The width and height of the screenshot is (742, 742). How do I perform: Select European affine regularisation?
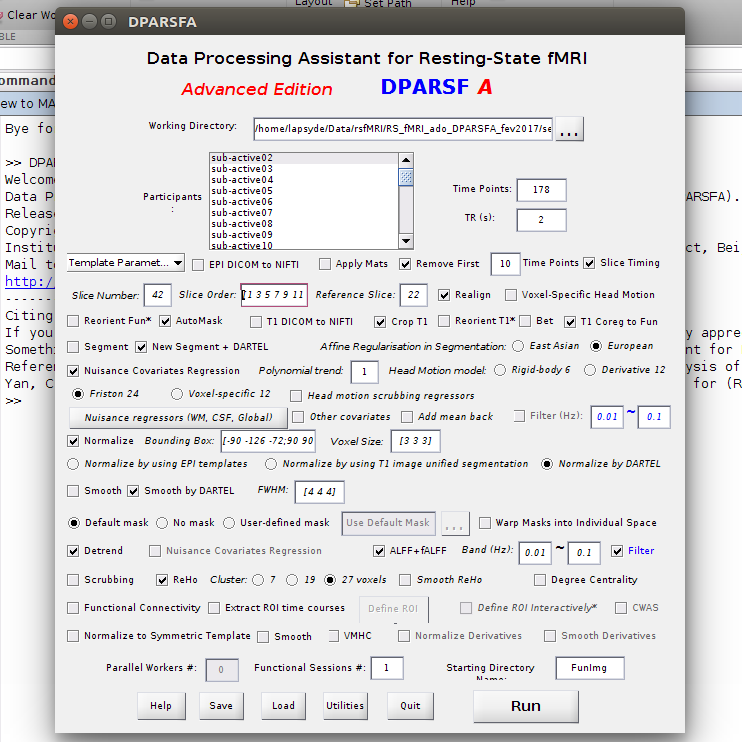596,346
